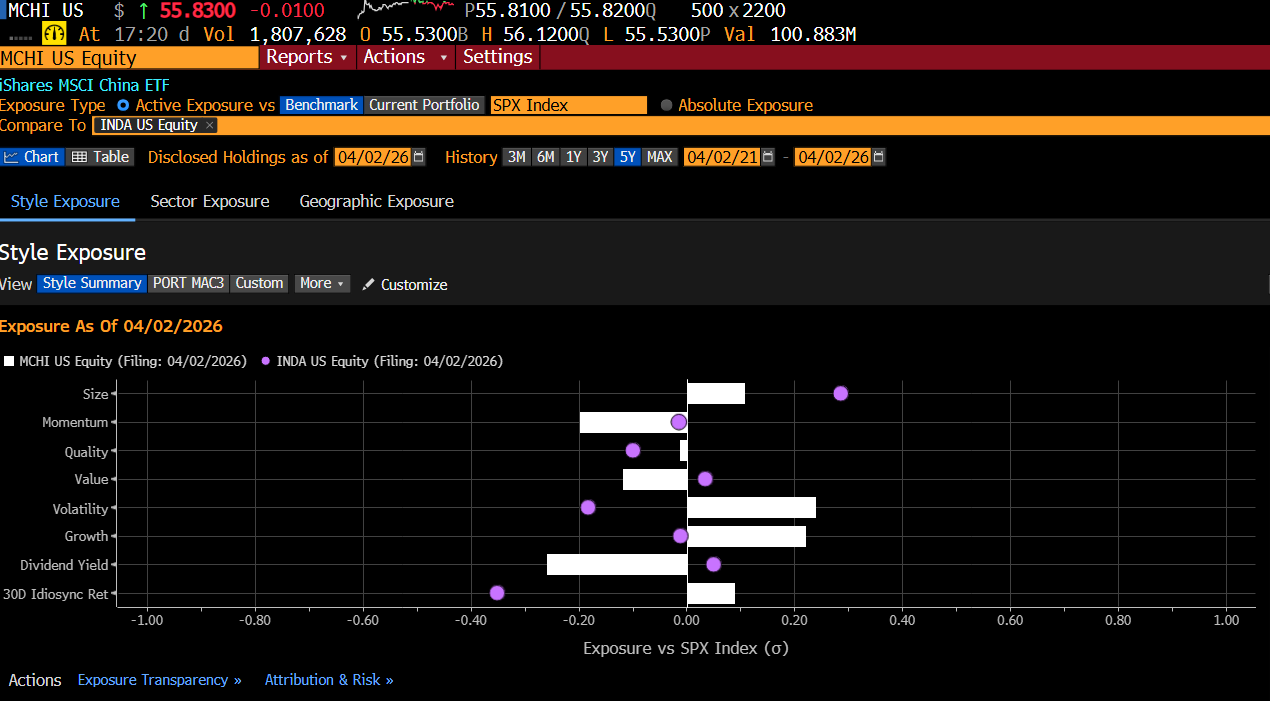The height and width of the screenshot is (701, 1270).
Task: Select the Absolute Exposure radio button
Action: tap(665, 105)
